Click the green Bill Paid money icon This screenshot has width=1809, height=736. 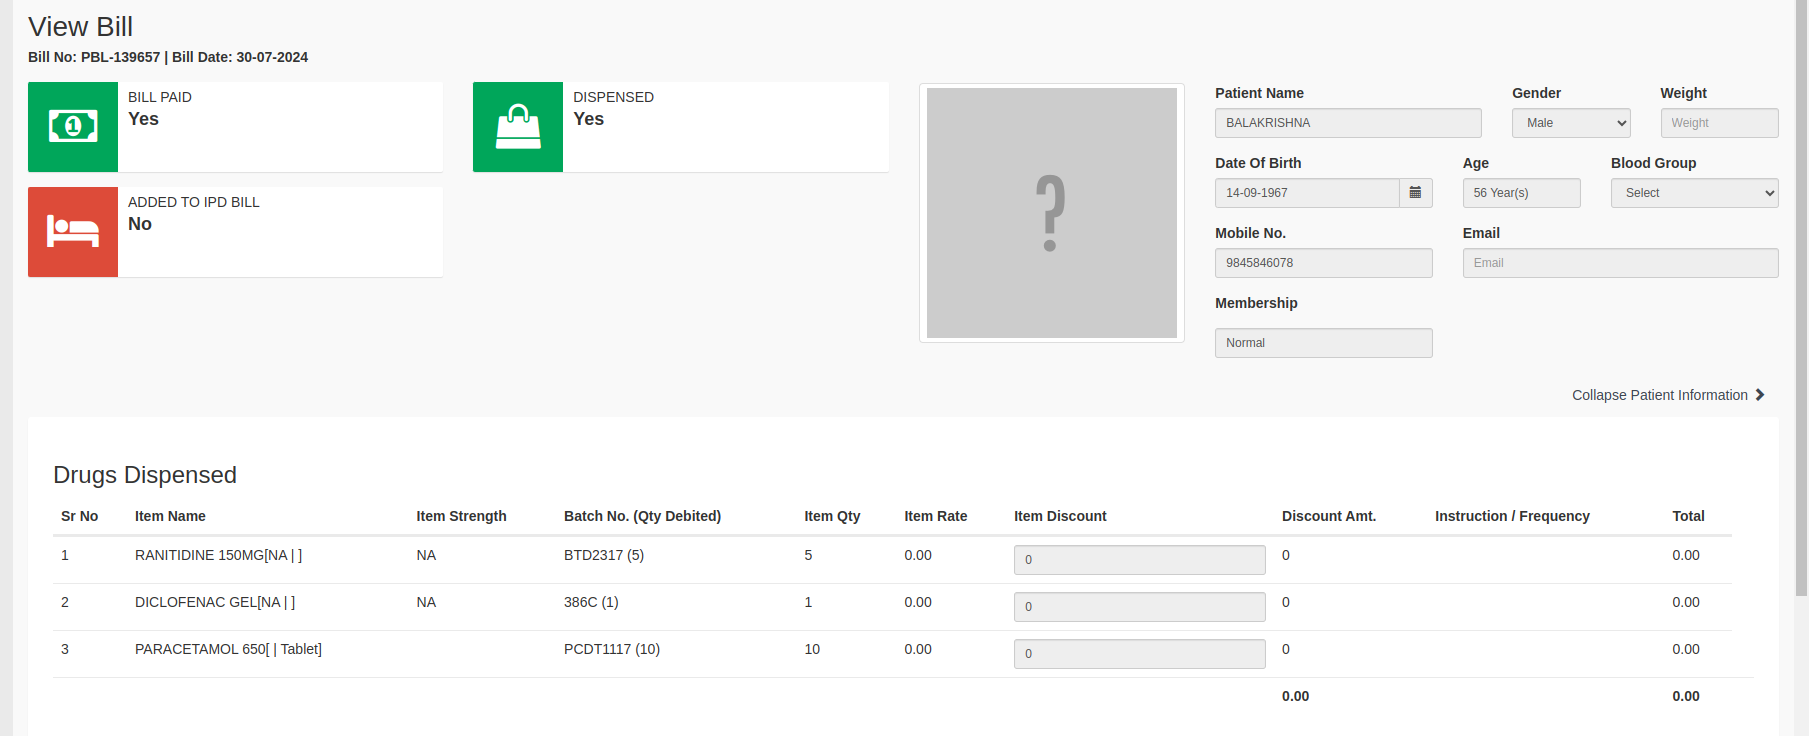pos(73,127)
